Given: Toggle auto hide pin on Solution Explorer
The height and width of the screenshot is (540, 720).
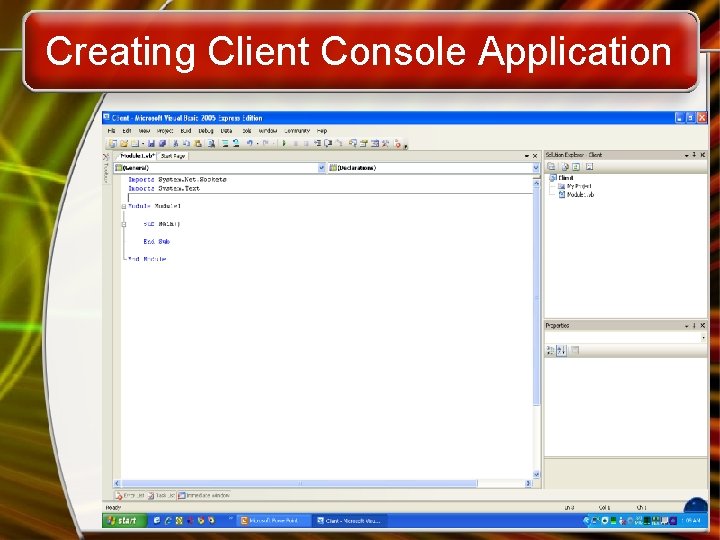Looking at the screenshot, I should (694, 155).
